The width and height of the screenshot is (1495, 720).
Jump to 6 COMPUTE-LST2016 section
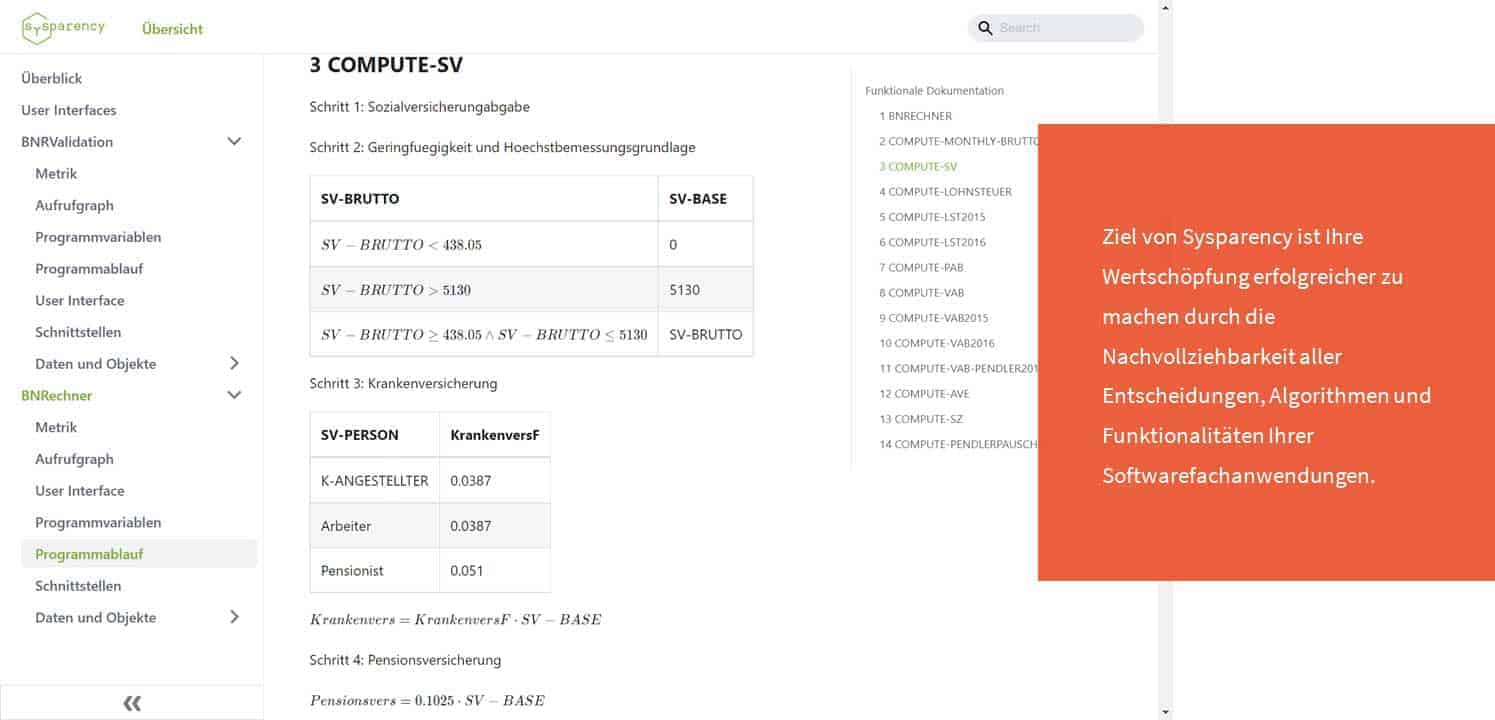pyautogui.click(x=932, y=242)
